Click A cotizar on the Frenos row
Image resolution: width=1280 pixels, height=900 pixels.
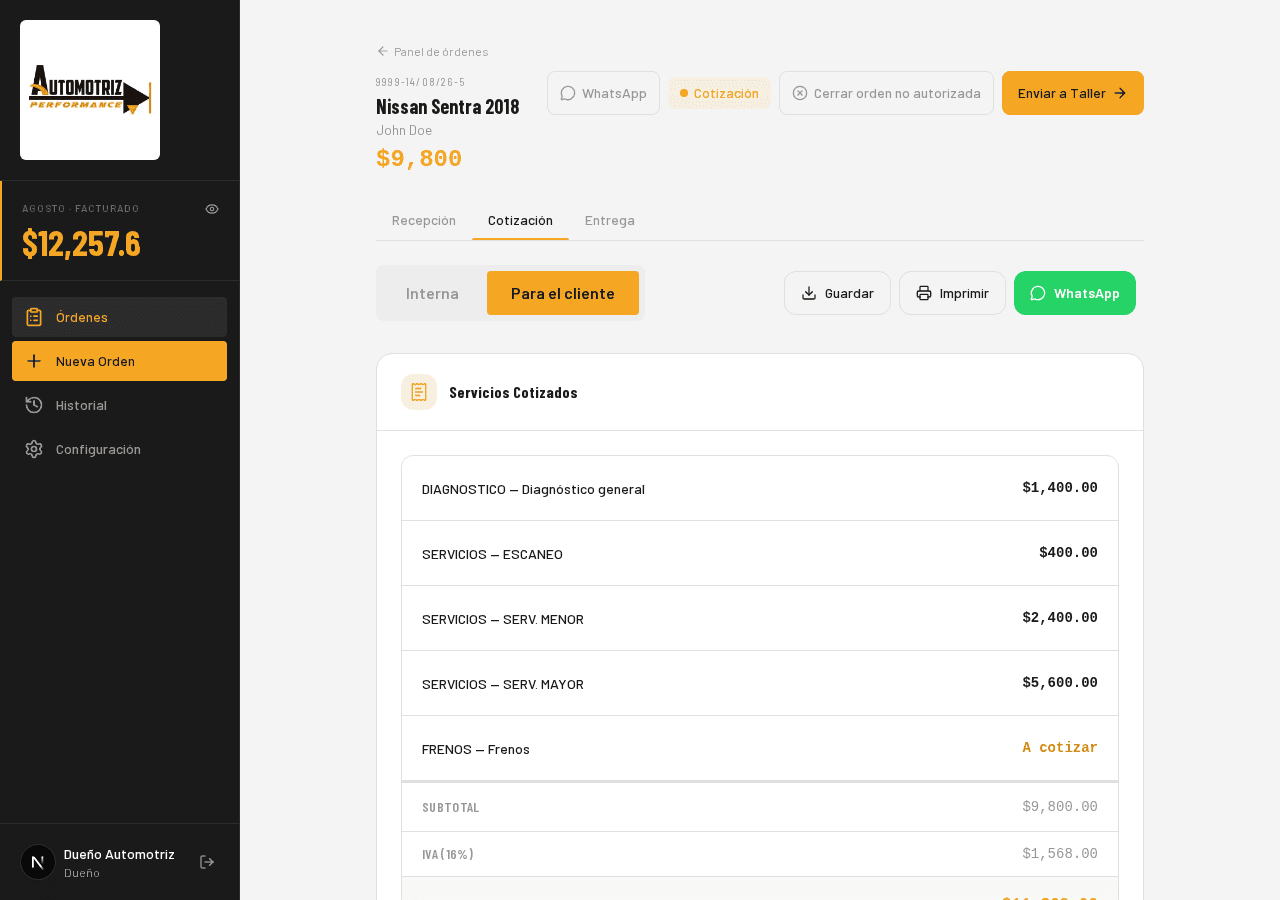[x=1060, y=748]
